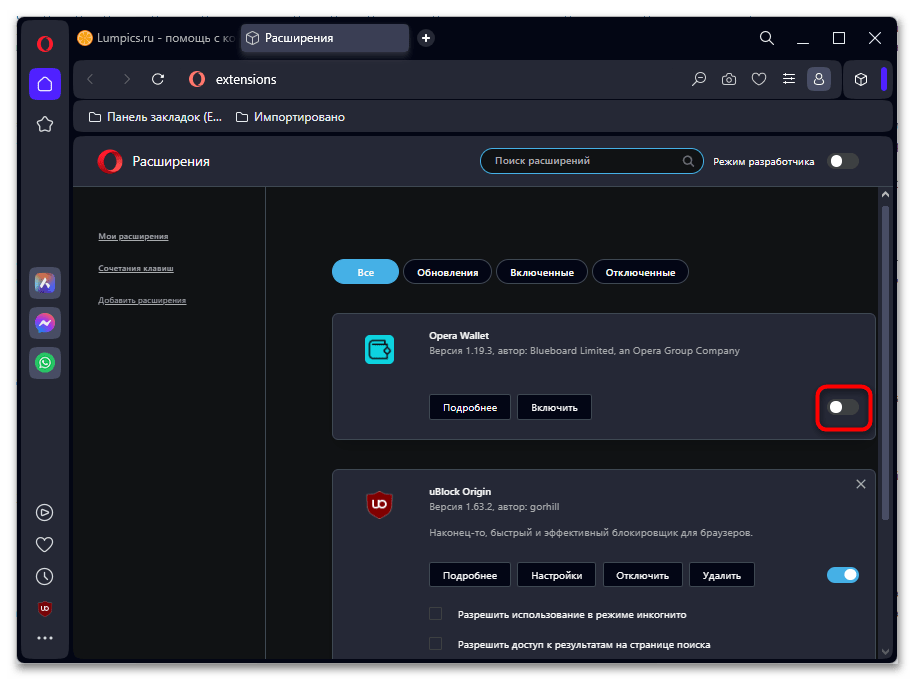Click Удалить for uBlock Origin
Viewport: 914px width, 680px height.
(x=722, y=575)
